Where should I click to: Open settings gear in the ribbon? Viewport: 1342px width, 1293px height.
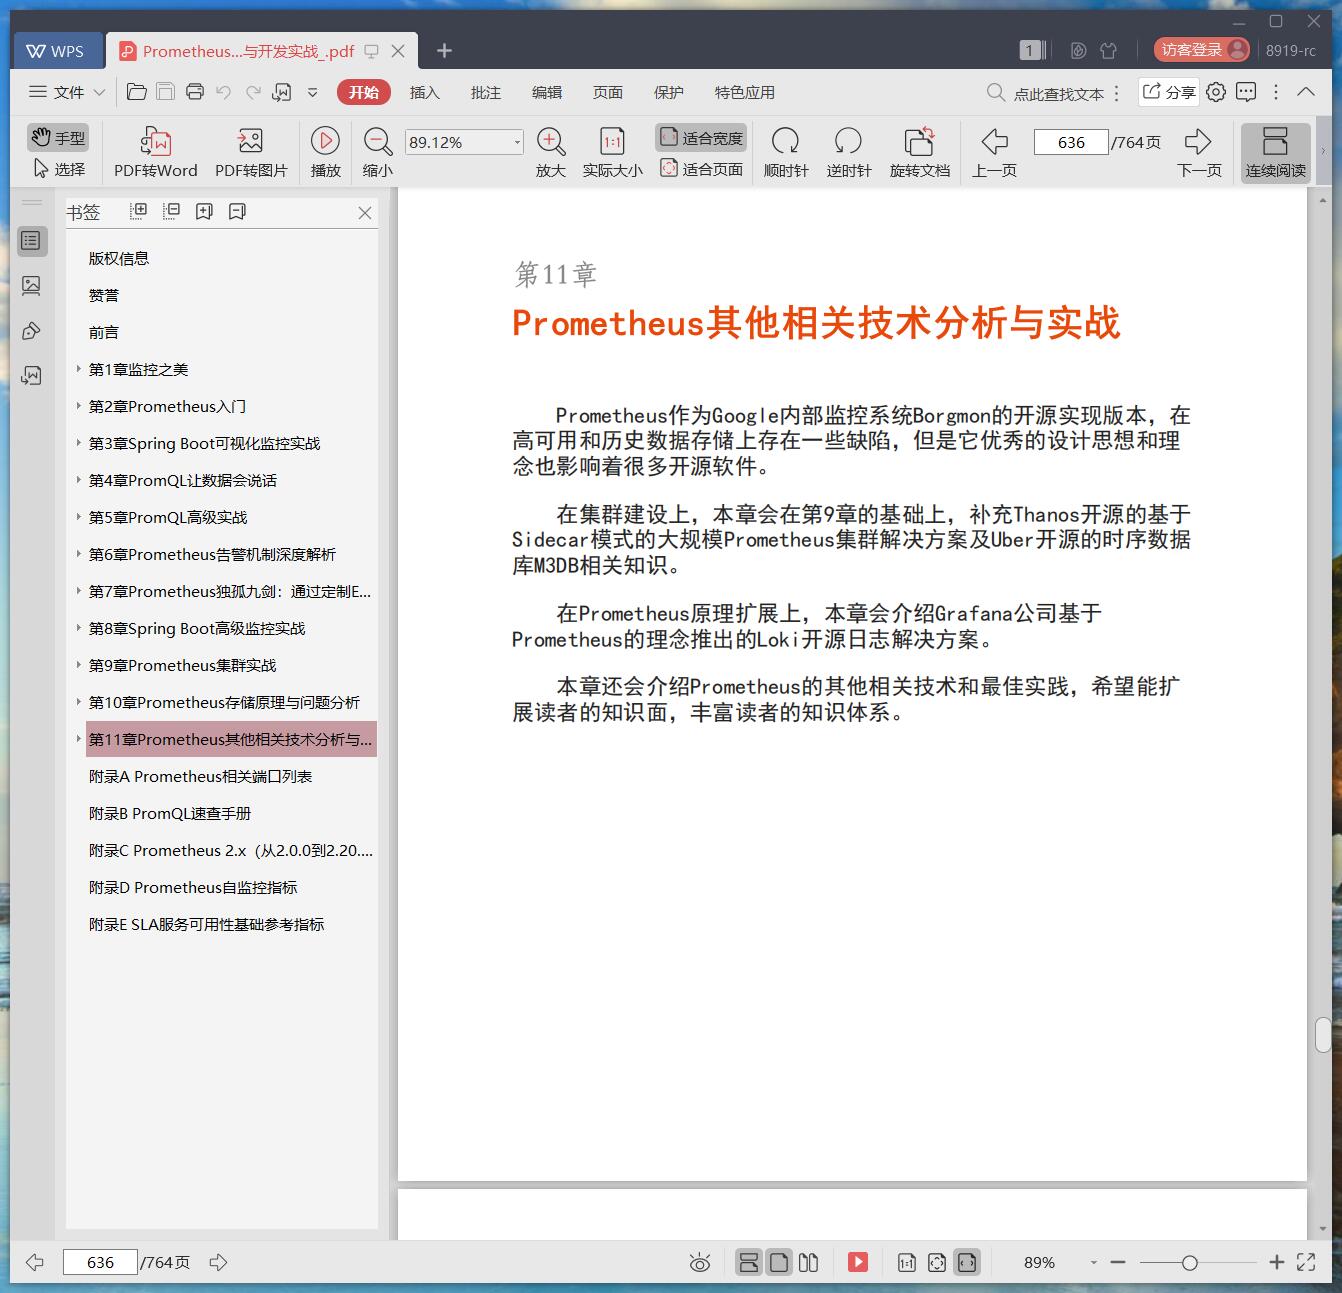[1216, 92]
